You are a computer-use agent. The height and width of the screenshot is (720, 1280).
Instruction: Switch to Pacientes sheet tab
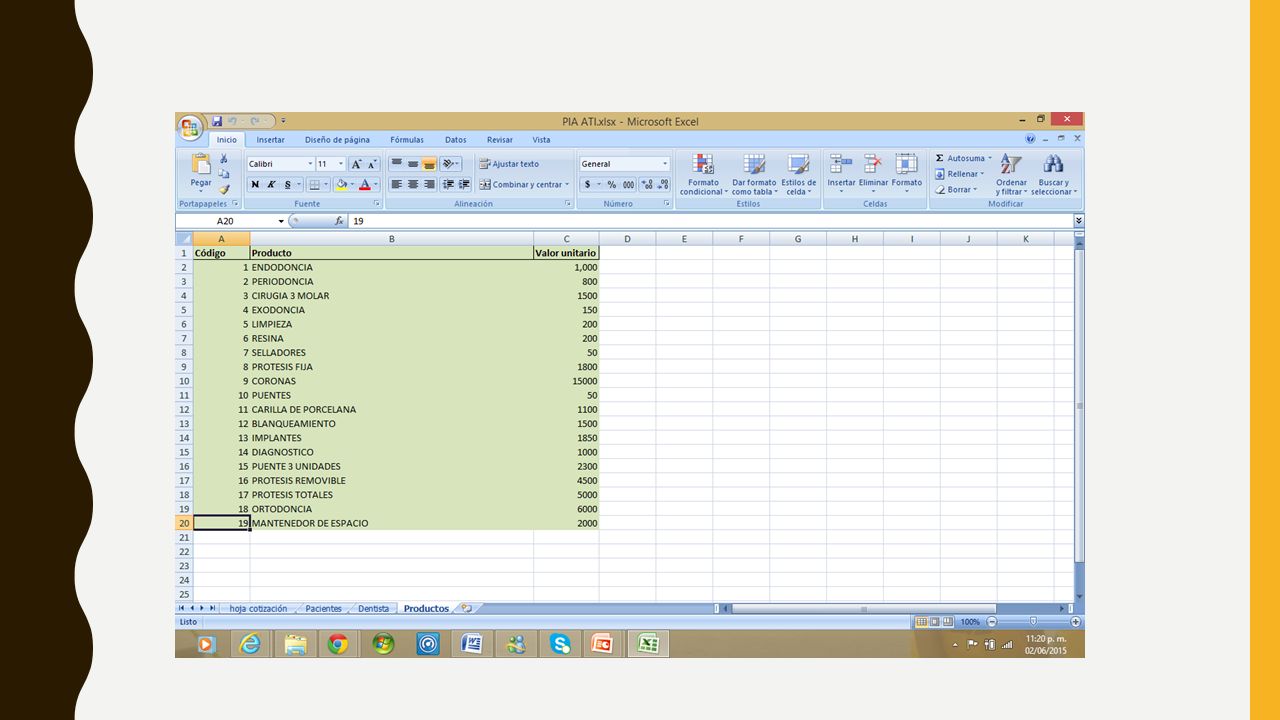(x=323, y=608)
